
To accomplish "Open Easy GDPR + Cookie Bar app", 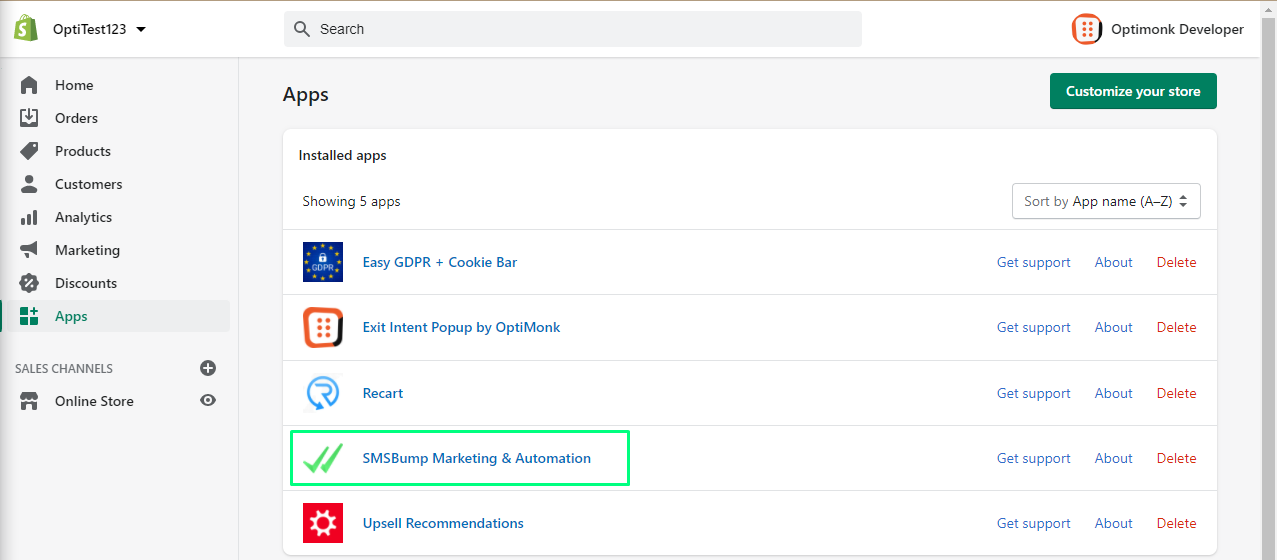I will coord(440,262).
